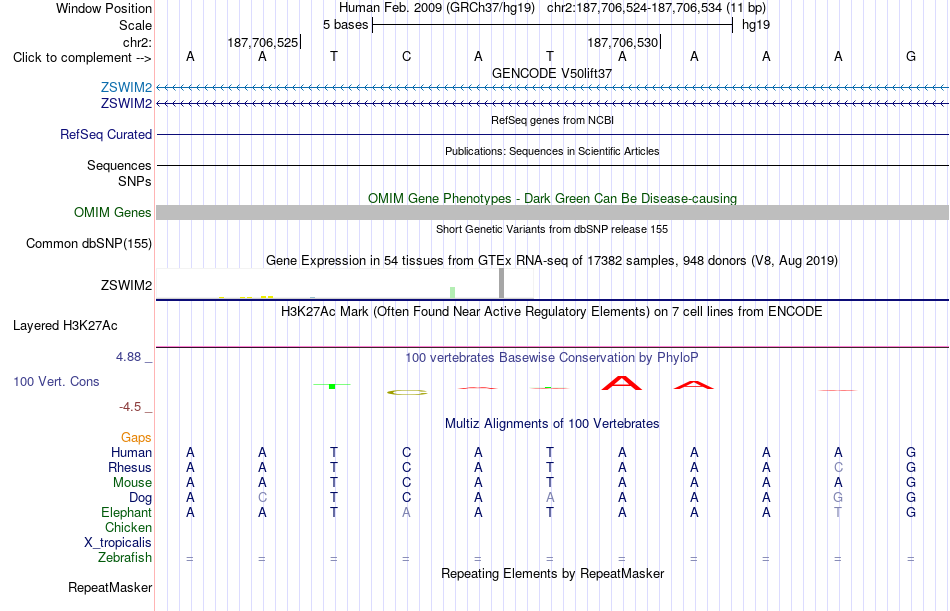Click the faded G in Dog row
The width and height of the screenshot is (950, 611).
click(838, 498)
